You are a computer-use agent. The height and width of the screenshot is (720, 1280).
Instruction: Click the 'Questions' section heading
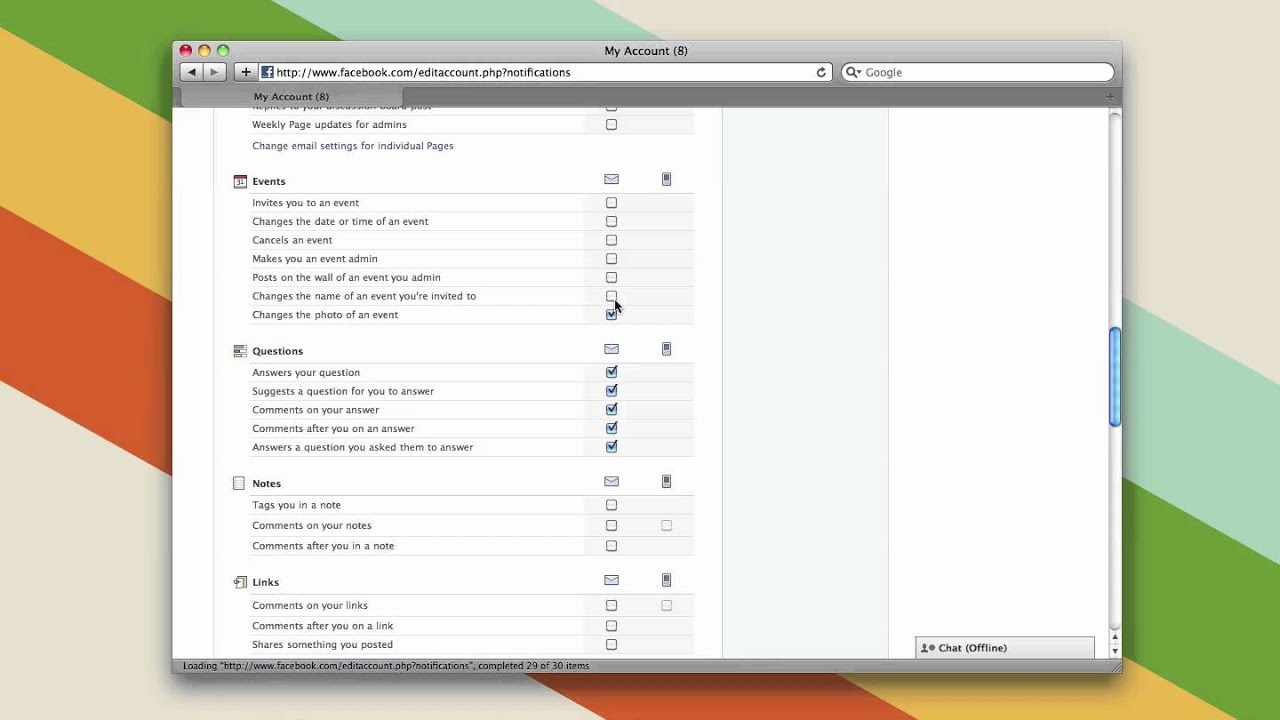click(x=277, y=352)
